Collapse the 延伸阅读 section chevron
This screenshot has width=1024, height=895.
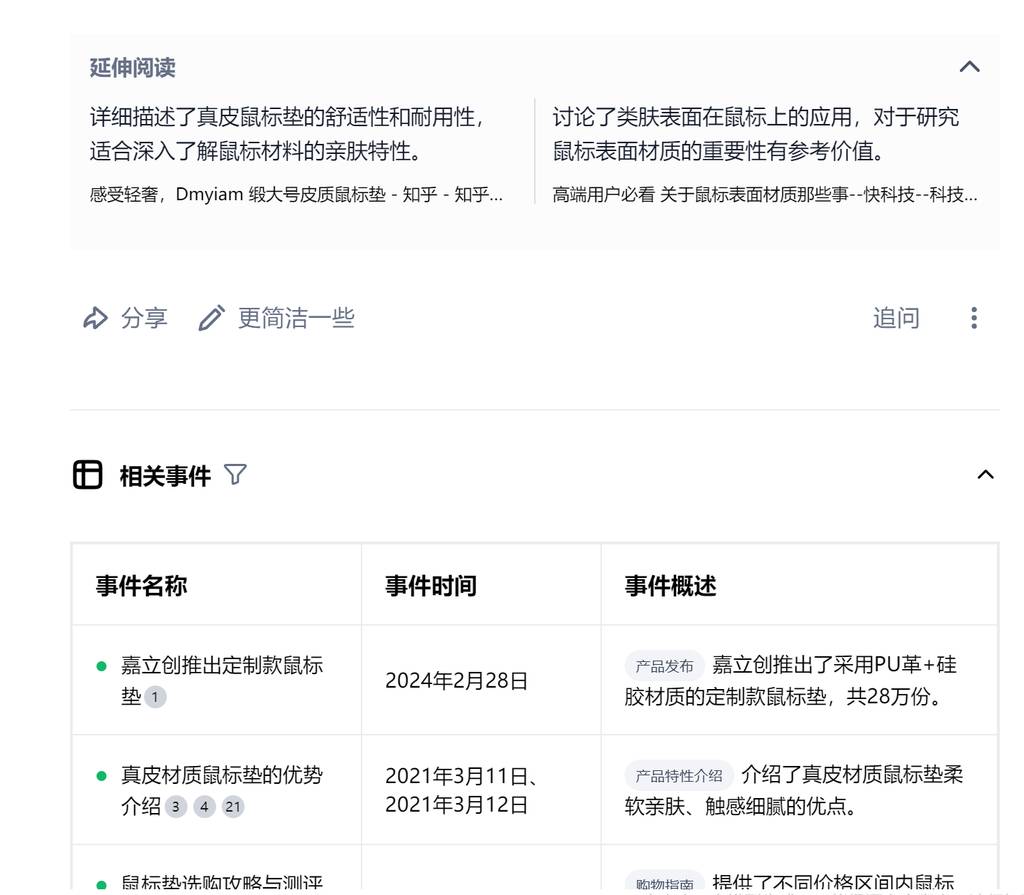pos(969,67)
